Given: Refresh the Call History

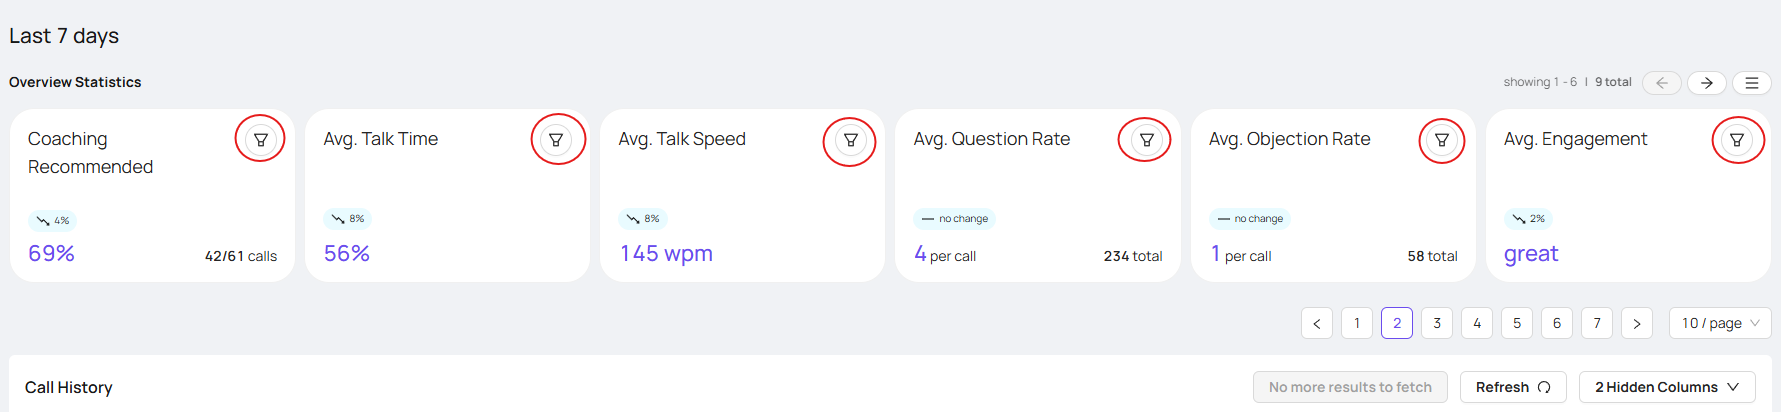Looking at the screenshot, I should click(1513, 387).
